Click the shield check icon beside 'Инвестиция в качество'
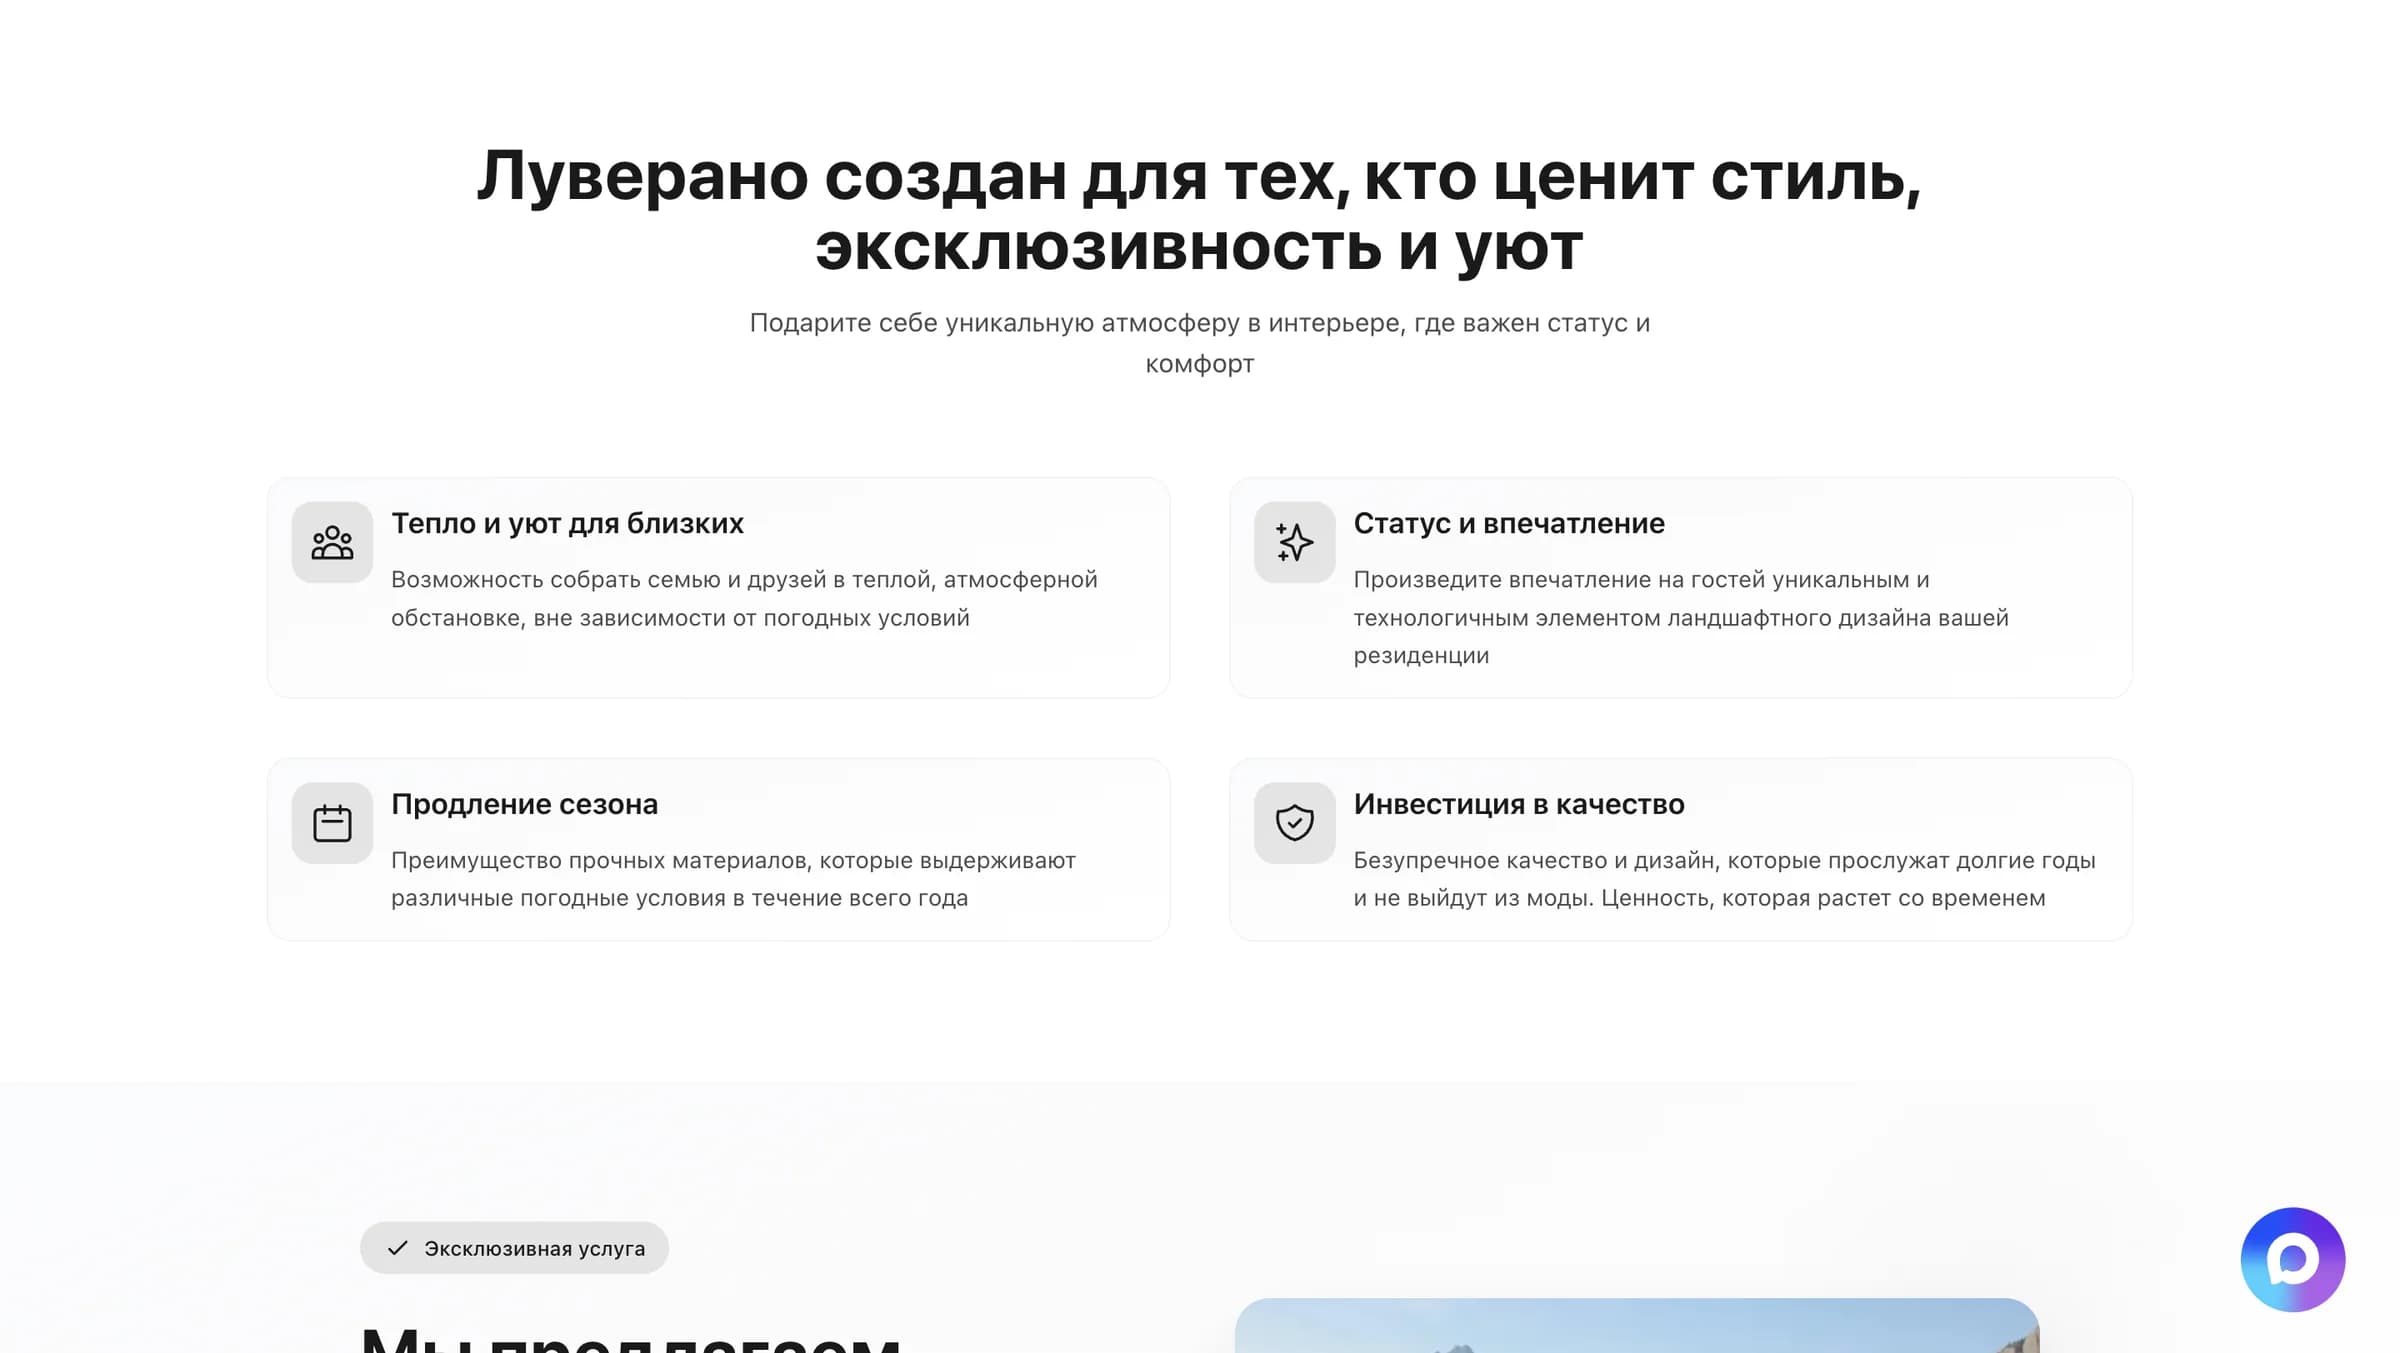The height and width of the screenshot is (1353, 2400). pyautogui.click(x=1294, y=823)
